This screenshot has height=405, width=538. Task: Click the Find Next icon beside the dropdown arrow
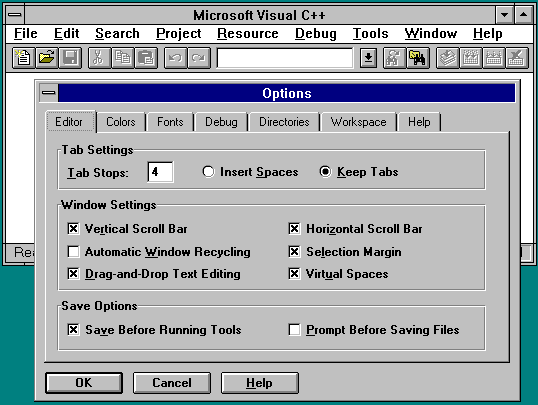point(394,58)
